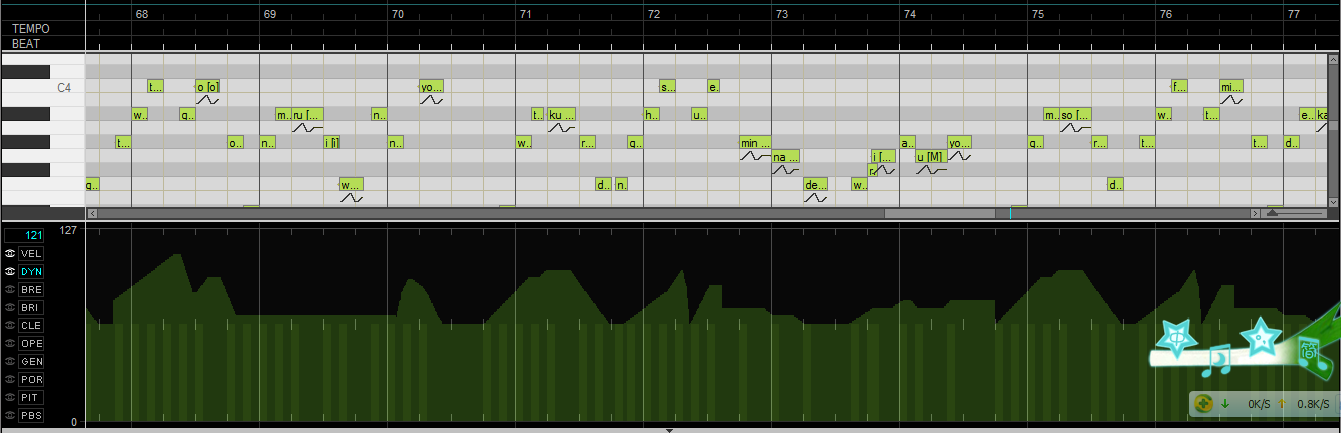Select the POR parameter button
The image size is (1341, 433).
(x=31, y=380)
